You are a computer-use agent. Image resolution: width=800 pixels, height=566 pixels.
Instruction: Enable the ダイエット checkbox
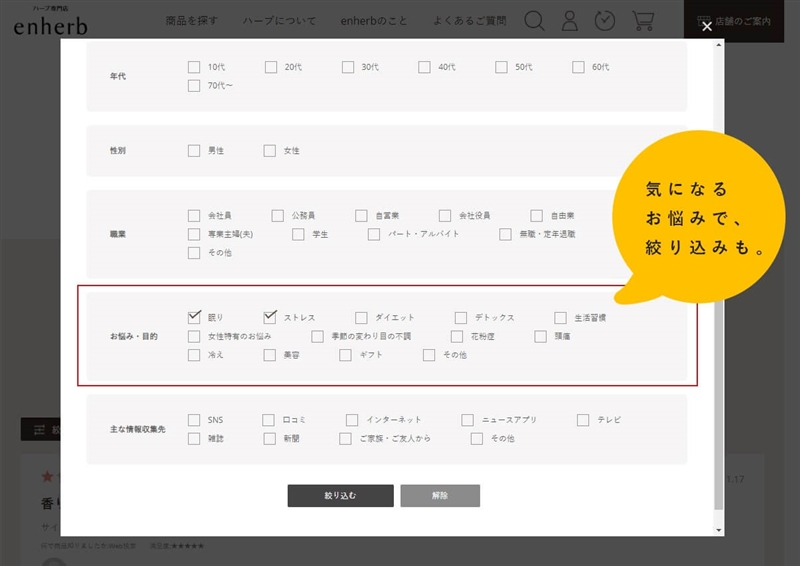pos(361,318)
